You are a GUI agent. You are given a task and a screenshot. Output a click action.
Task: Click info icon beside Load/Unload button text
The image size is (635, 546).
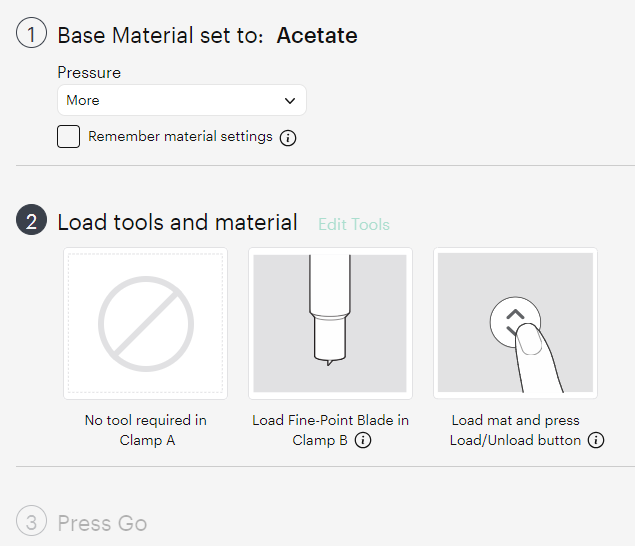point(596,441)
